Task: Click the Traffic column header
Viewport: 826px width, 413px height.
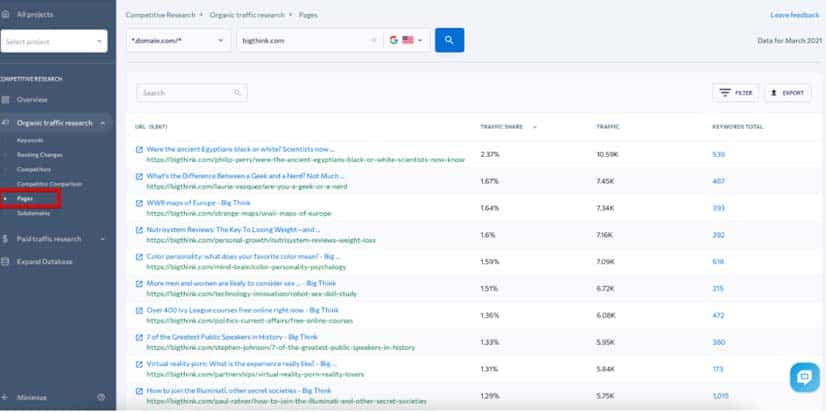Action: pos(607,127)
